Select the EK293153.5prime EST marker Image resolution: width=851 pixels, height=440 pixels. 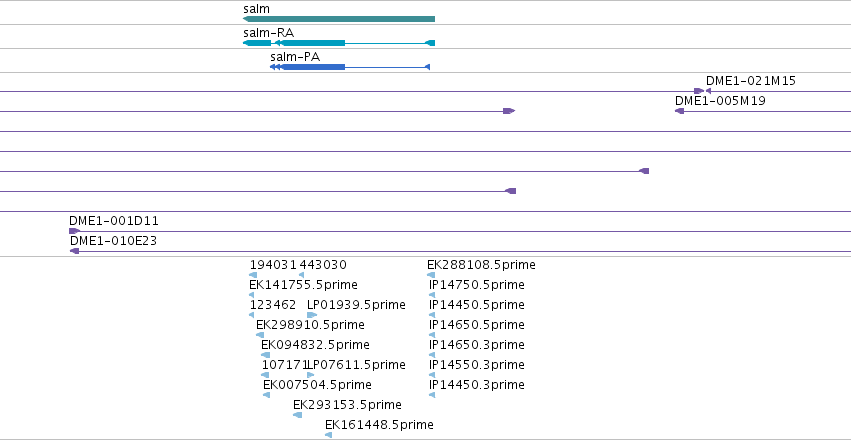(x=297, y=415)
